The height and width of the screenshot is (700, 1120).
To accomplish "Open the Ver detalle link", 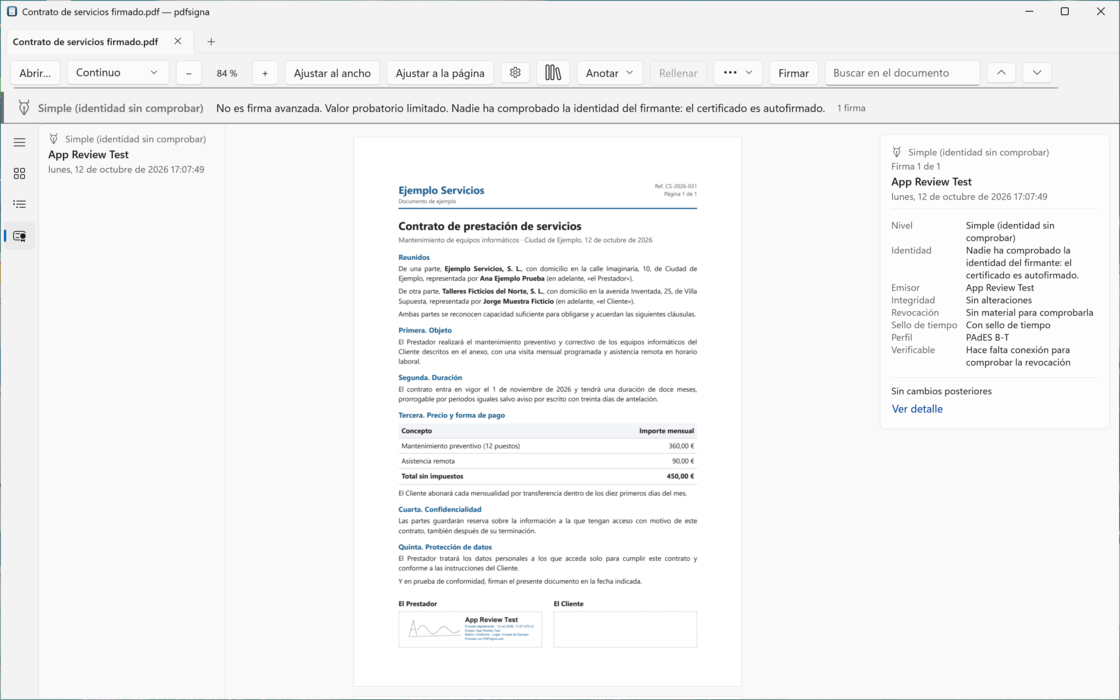I will coord(917,409).
